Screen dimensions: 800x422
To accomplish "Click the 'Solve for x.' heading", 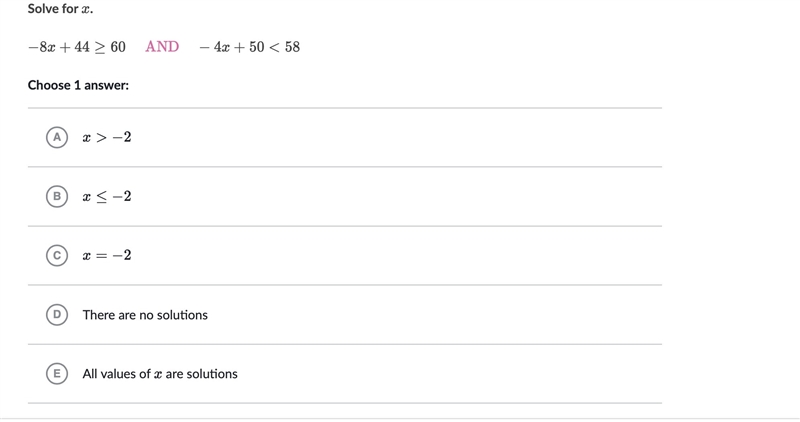I will (x=60, y=9).
